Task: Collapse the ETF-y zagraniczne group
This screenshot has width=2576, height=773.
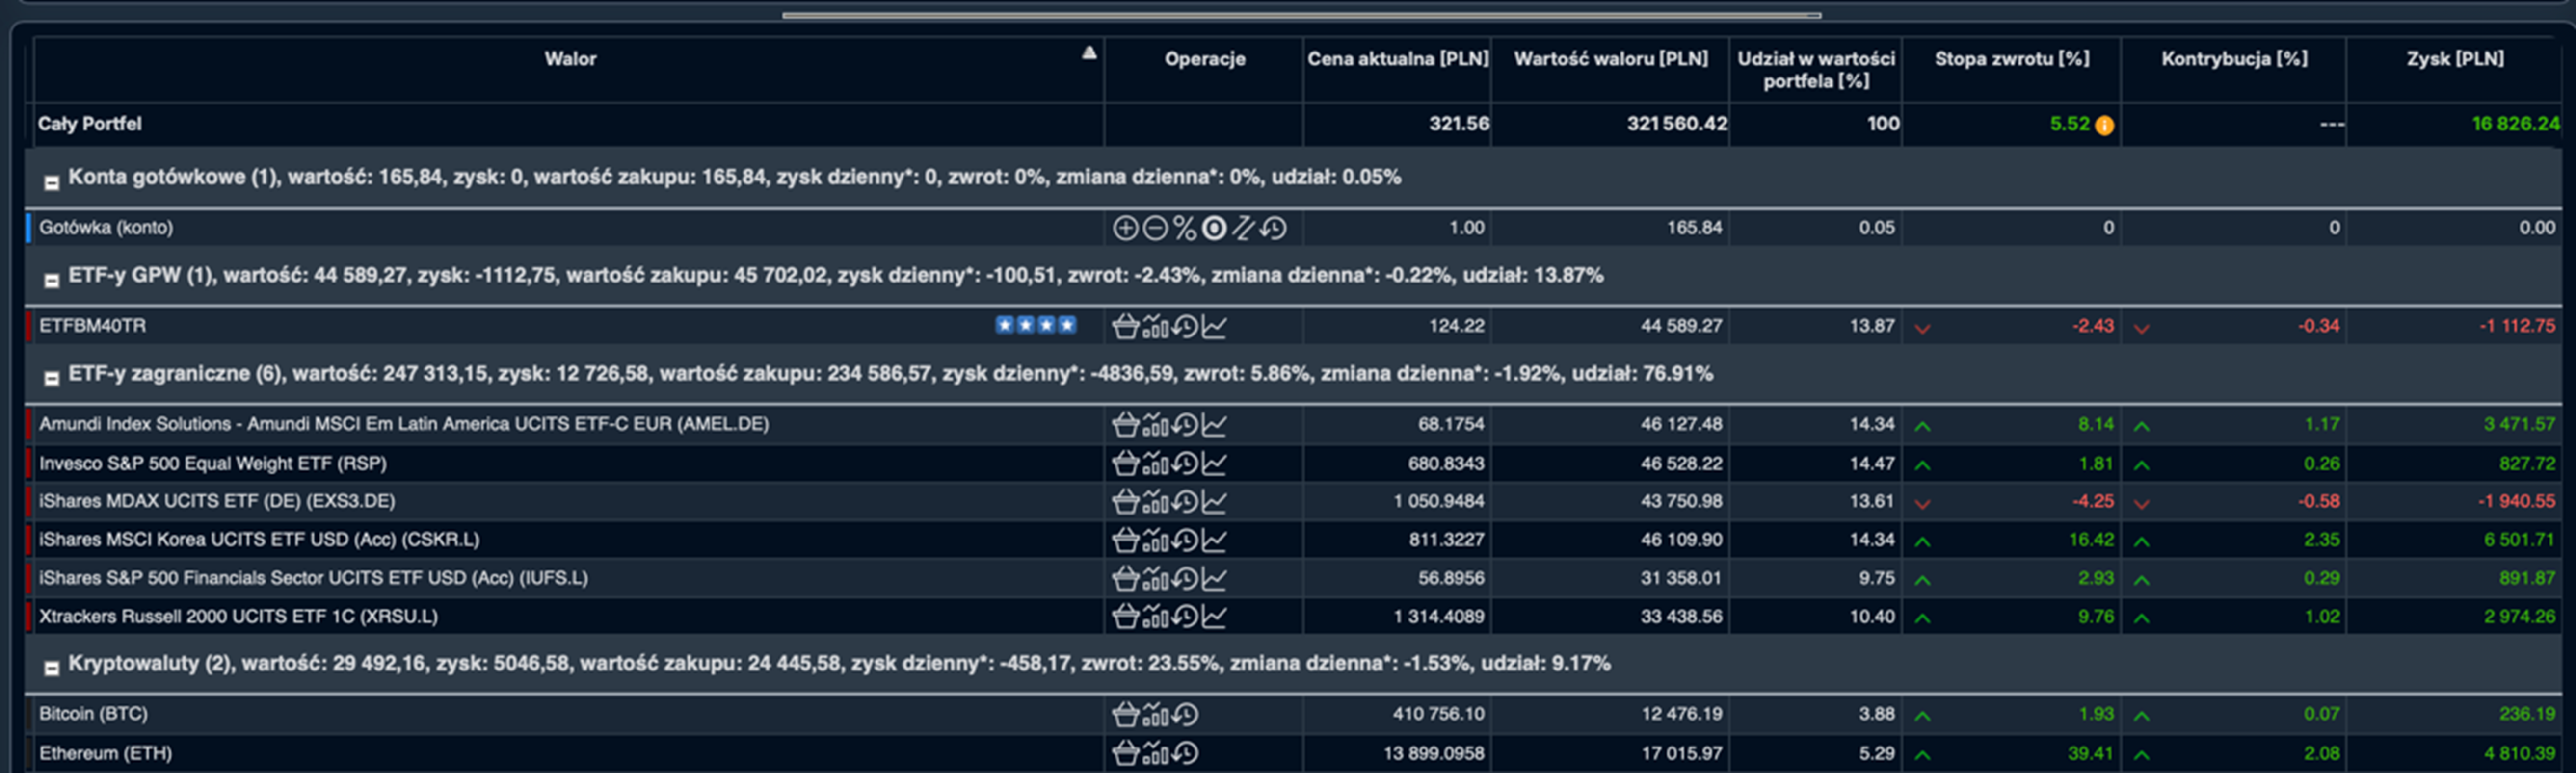Action: (x=51, y=379)
